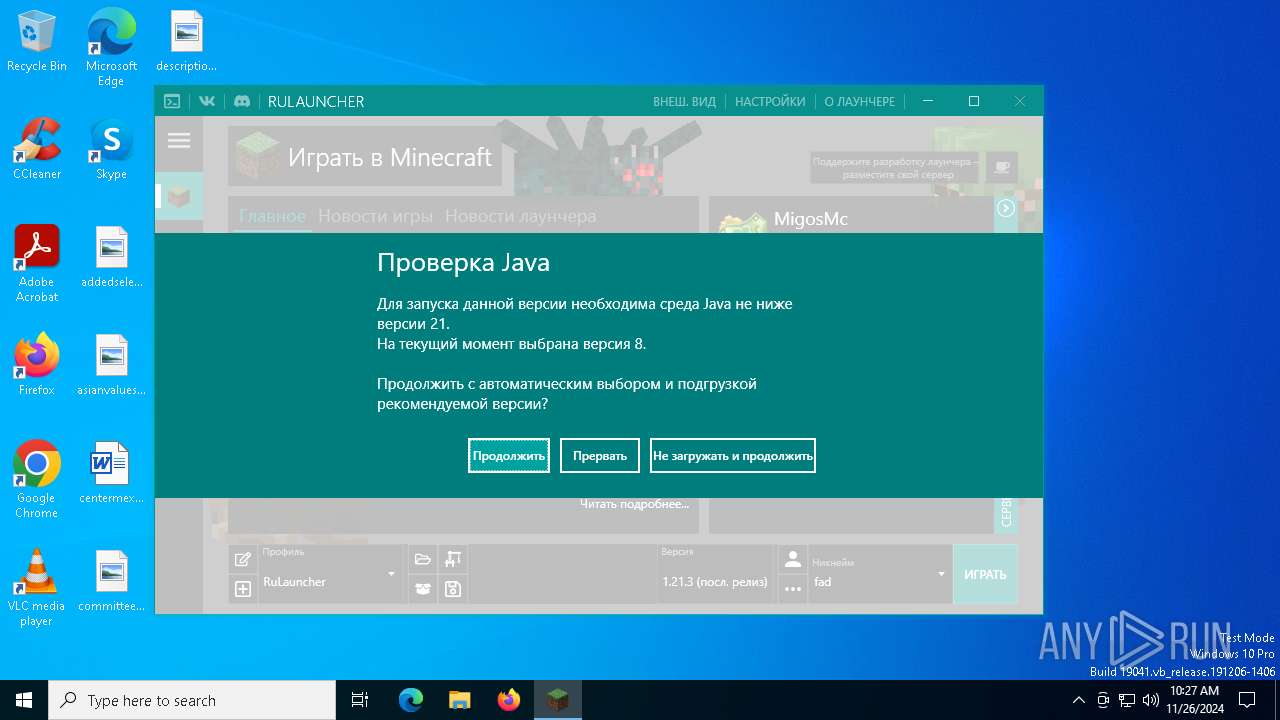Select the descriptio image file on desktop
This screenshot has height=720, width=1280.
click(186, 42)
